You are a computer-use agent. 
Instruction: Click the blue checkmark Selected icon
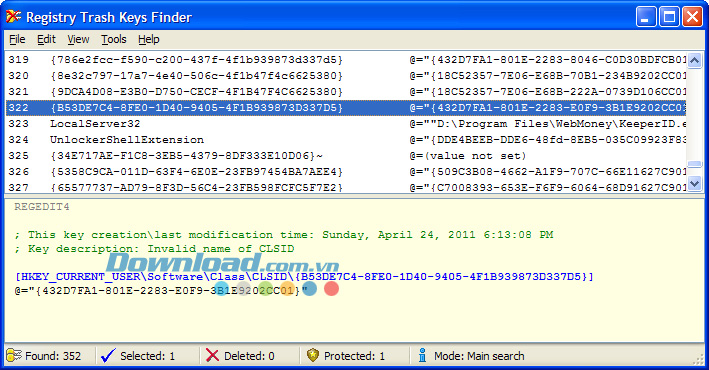tap(109, 356)
